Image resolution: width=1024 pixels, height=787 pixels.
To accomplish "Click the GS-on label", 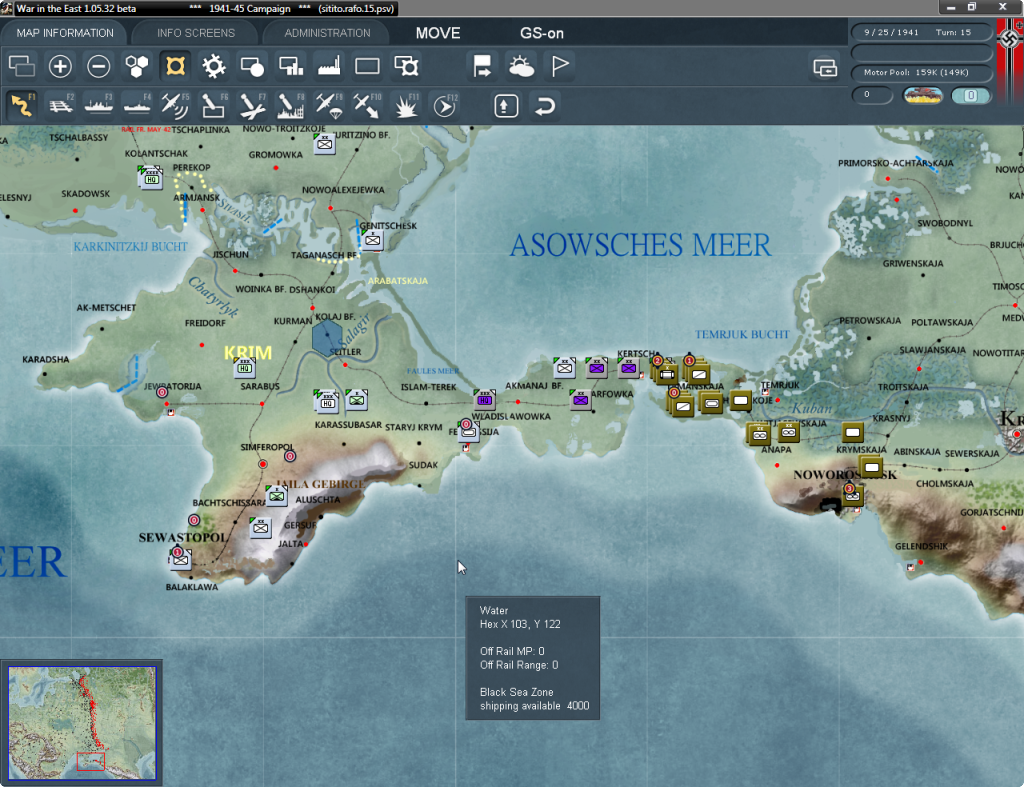I will click(541, 33).
